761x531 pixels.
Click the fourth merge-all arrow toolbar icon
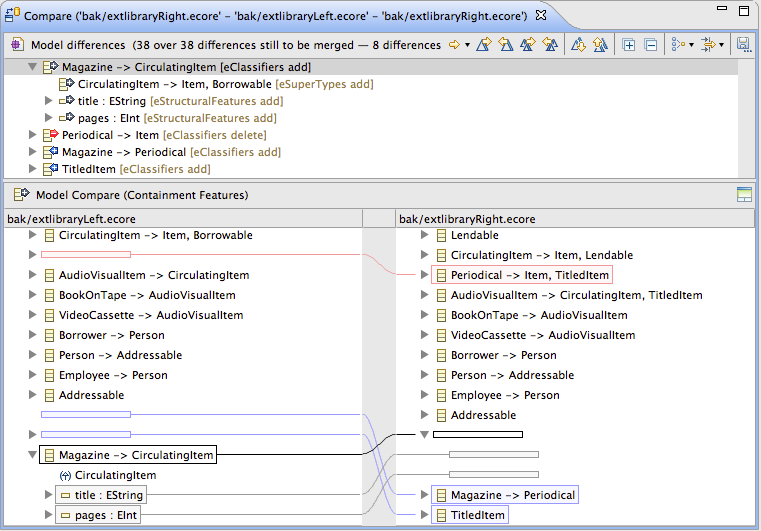(x=550, y=45)
